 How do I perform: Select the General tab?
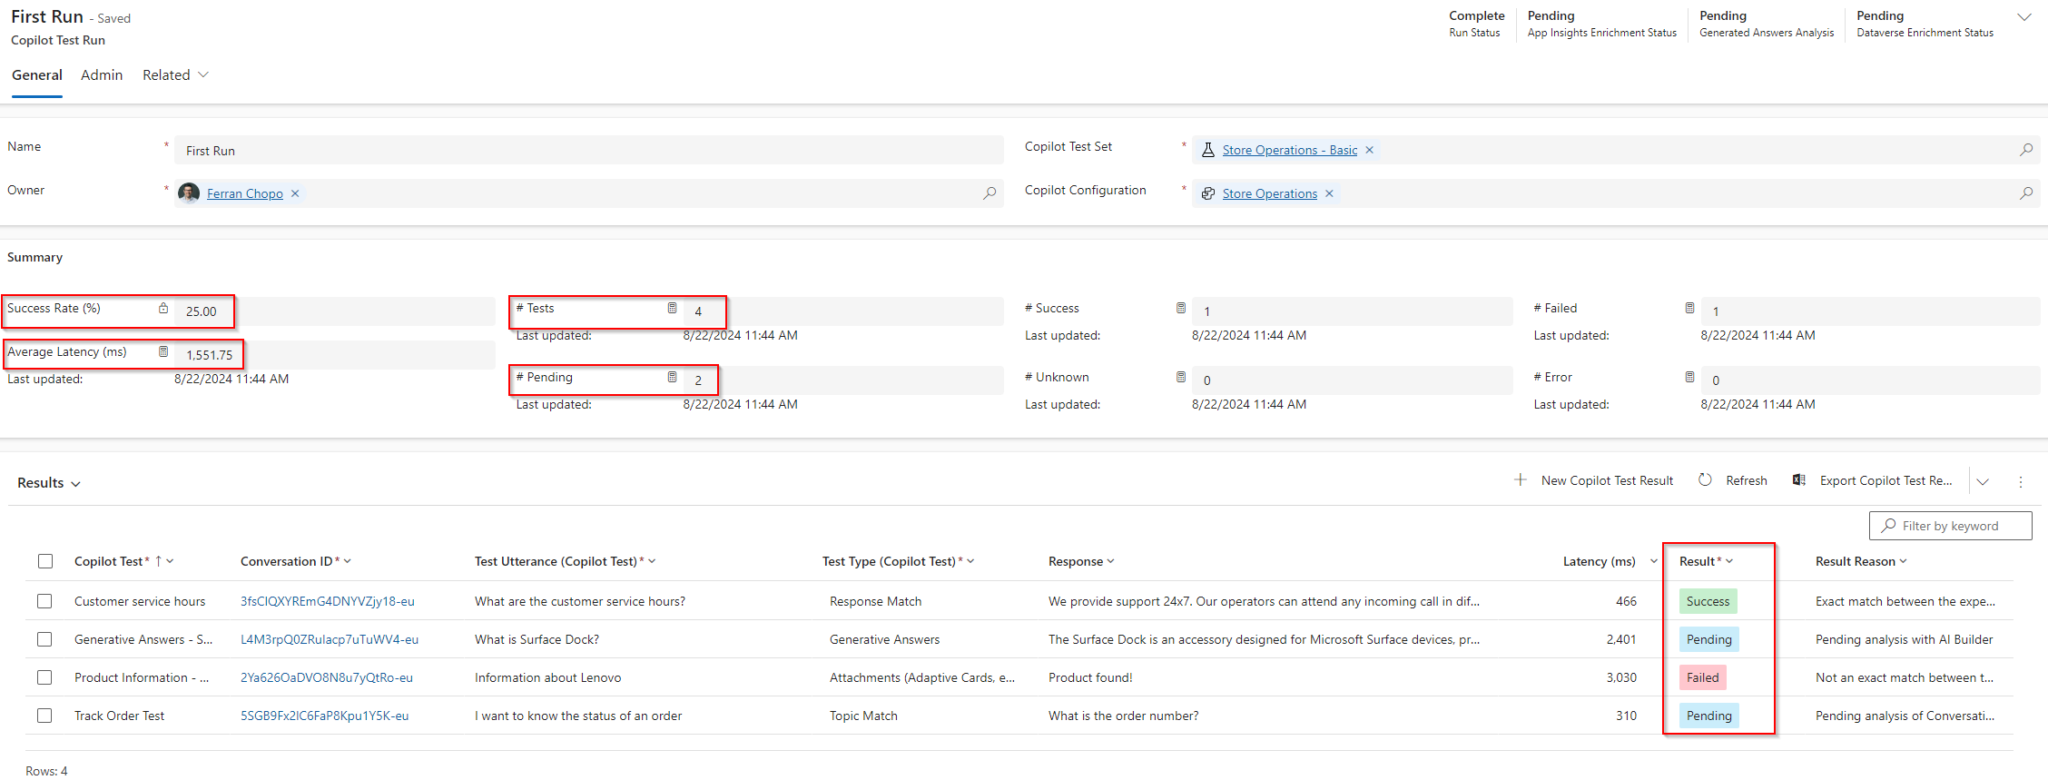tap(37, 75)
